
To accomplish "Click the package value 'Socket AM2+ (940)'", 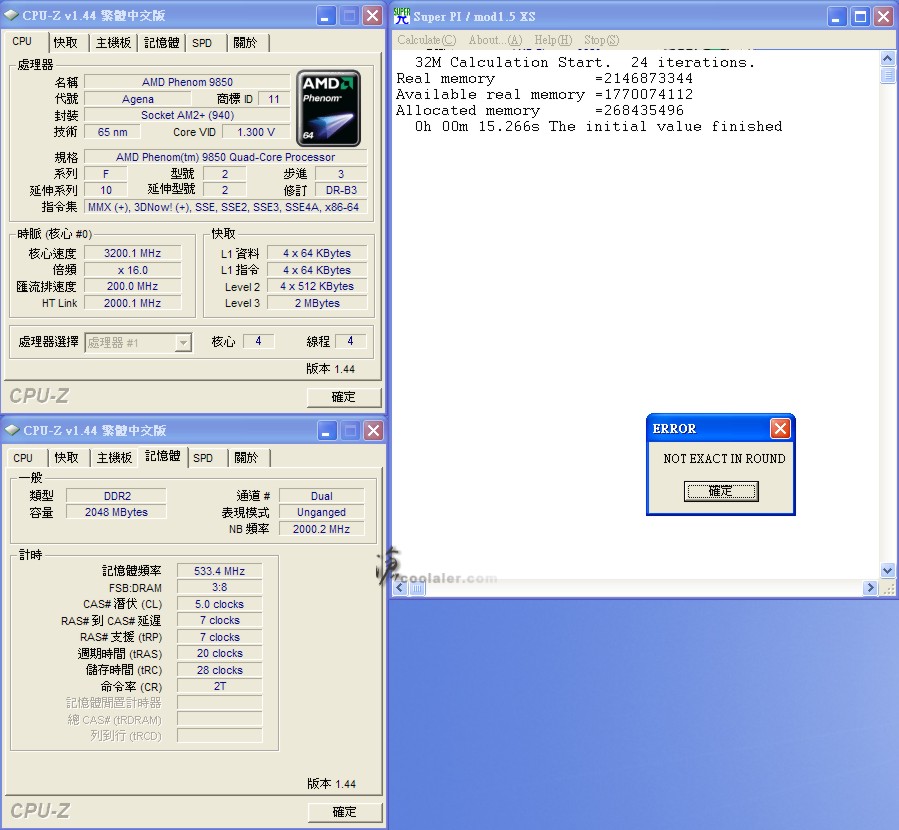I will (187, 115).
